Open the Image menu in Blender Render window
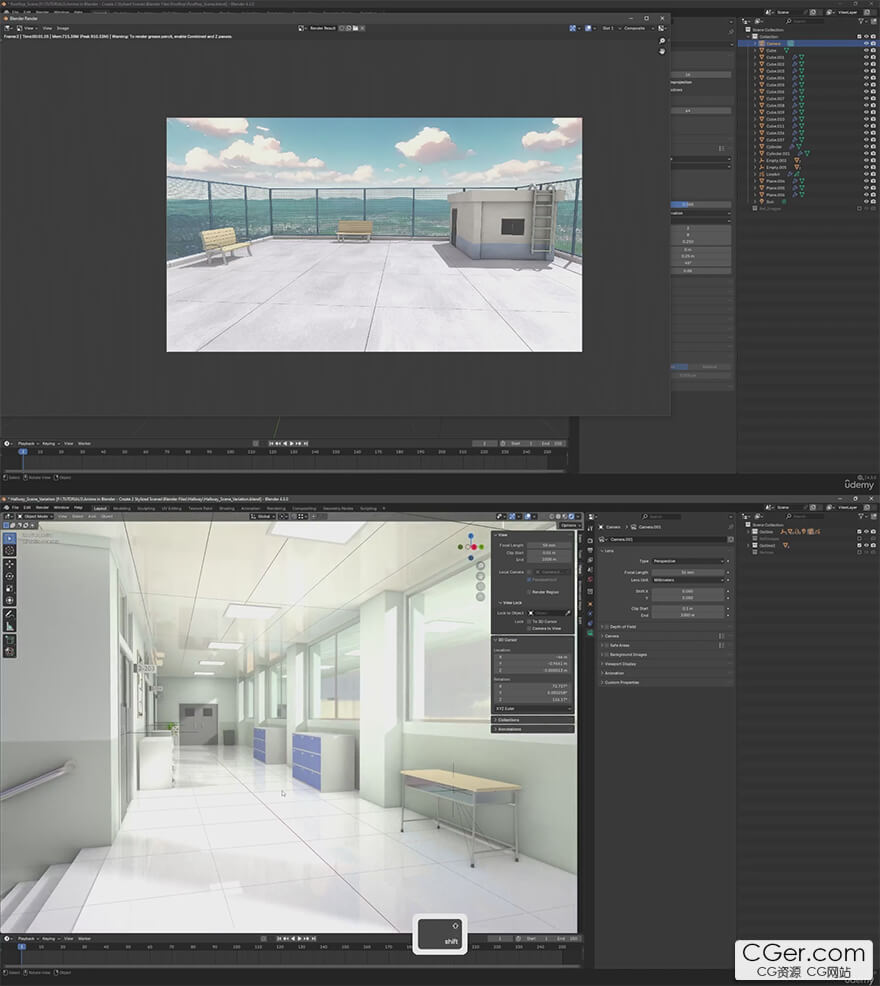 (63, 28)
